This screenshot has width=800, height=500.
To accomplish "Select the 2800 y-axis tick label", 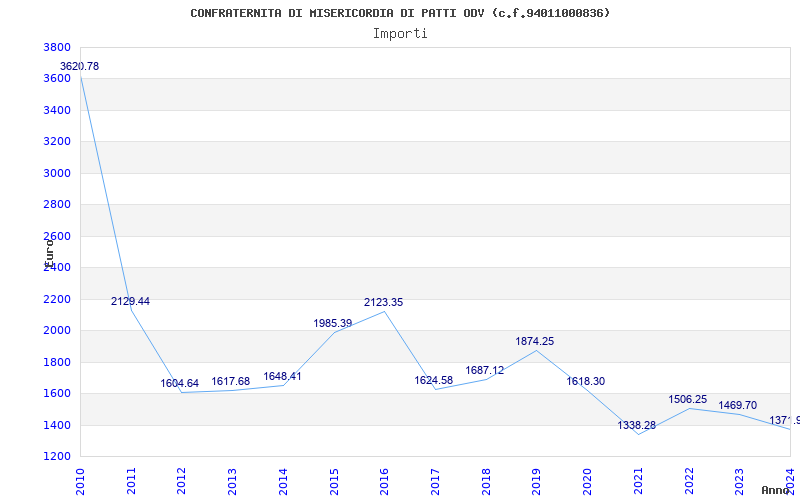I will 57,205.
